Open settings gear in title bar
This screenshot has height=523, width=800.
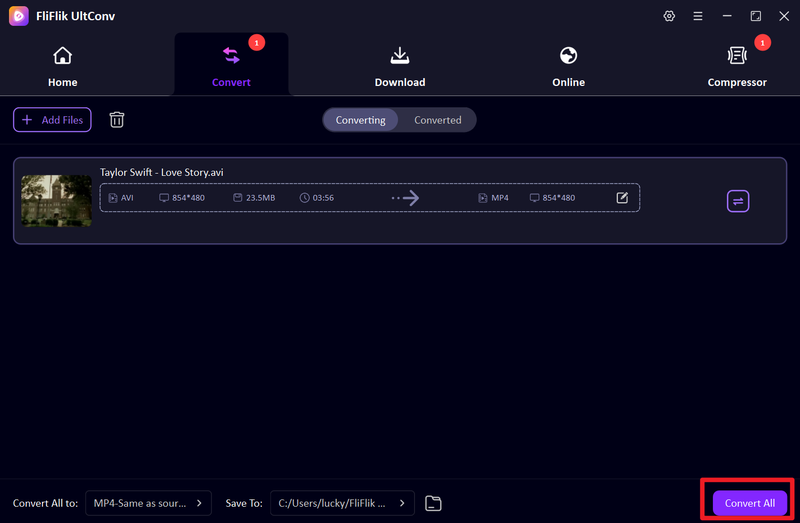(x=669, y=16)
